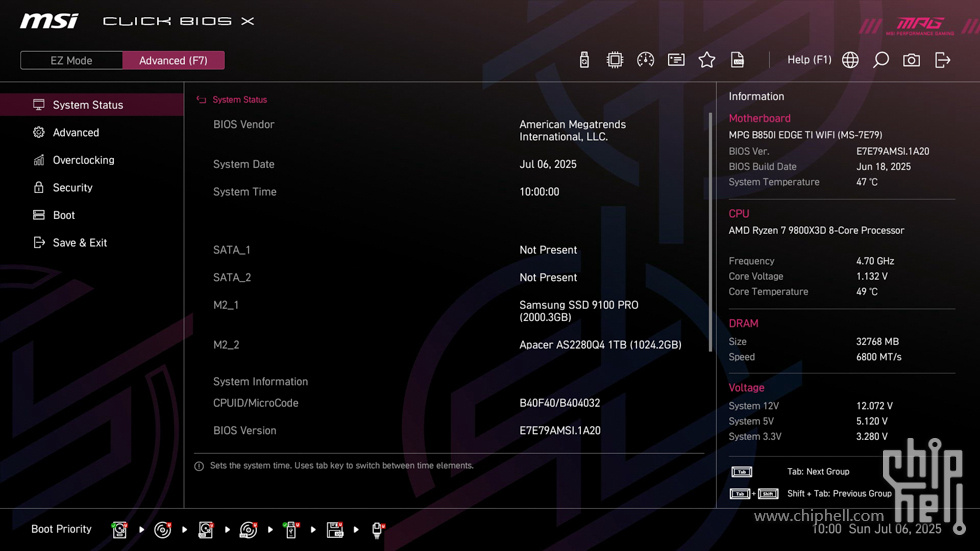Click the CPU heading in Information panel
The image size is (980, 551).
click(739, 214)
